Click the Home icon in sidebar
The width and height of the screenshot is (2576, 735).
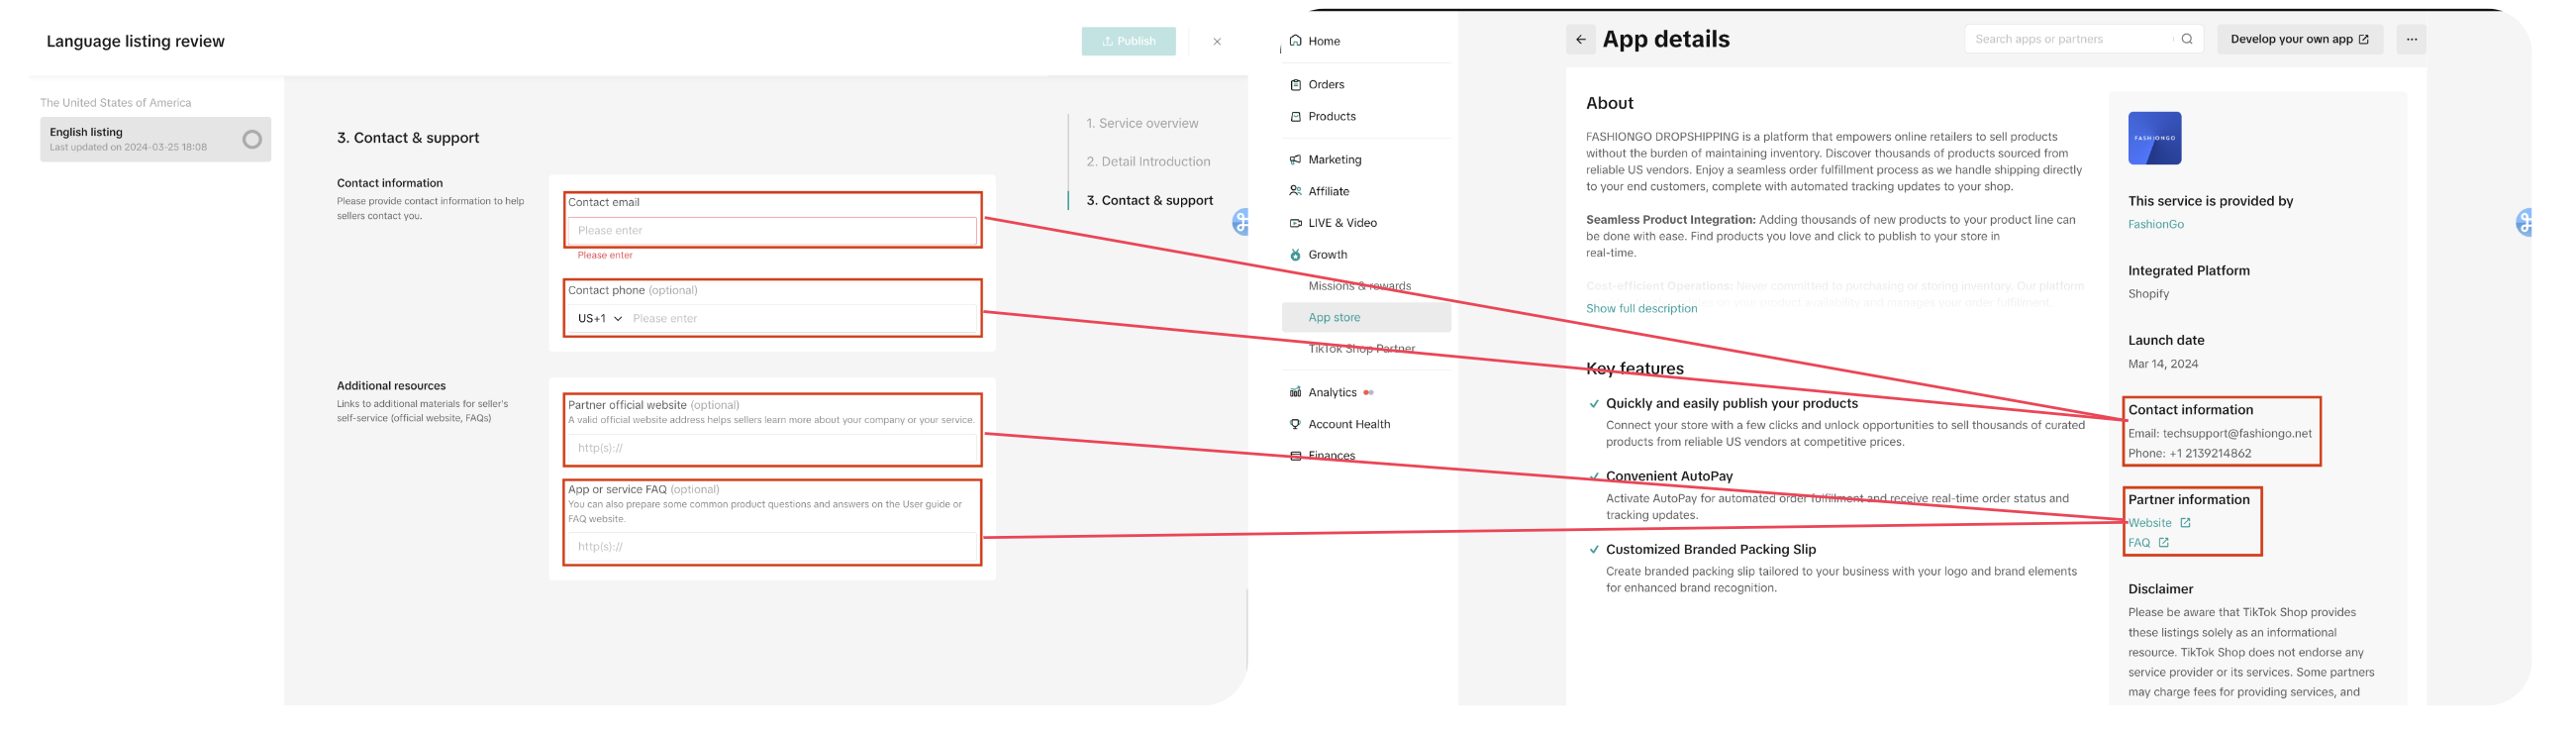click(x=1295, y=41)
